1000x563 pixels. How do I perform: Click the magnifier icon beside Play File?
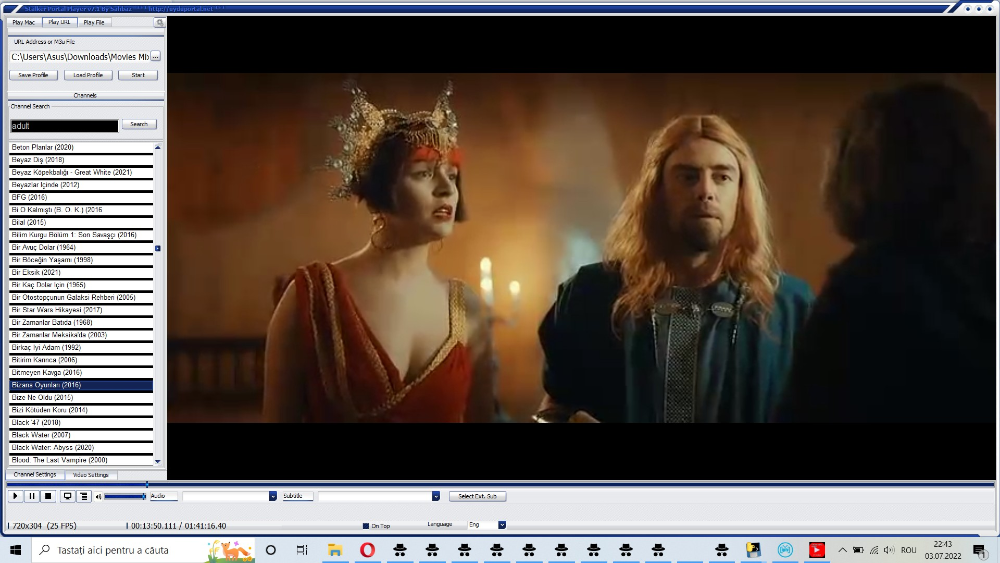159,22
